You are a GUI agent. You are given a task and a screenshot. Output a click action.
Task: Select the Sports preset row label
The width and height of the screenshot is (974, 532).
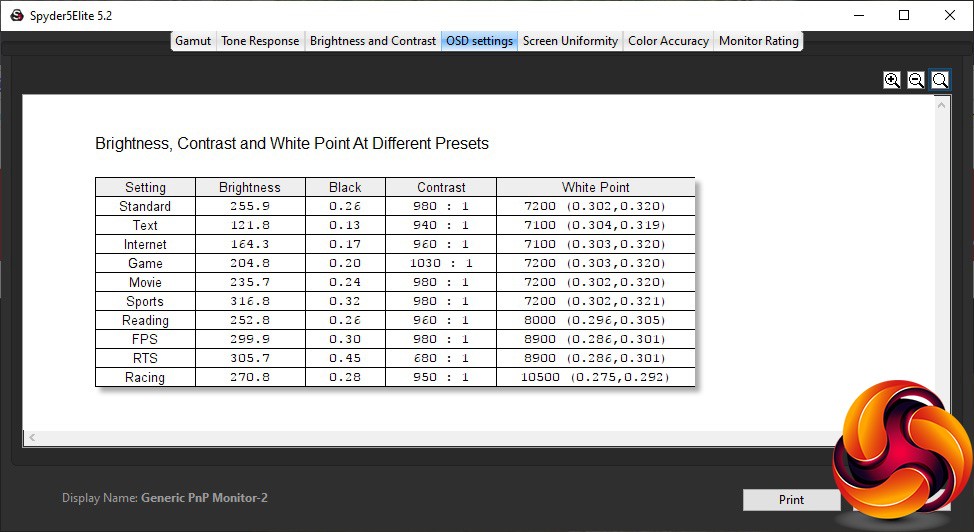145,301
